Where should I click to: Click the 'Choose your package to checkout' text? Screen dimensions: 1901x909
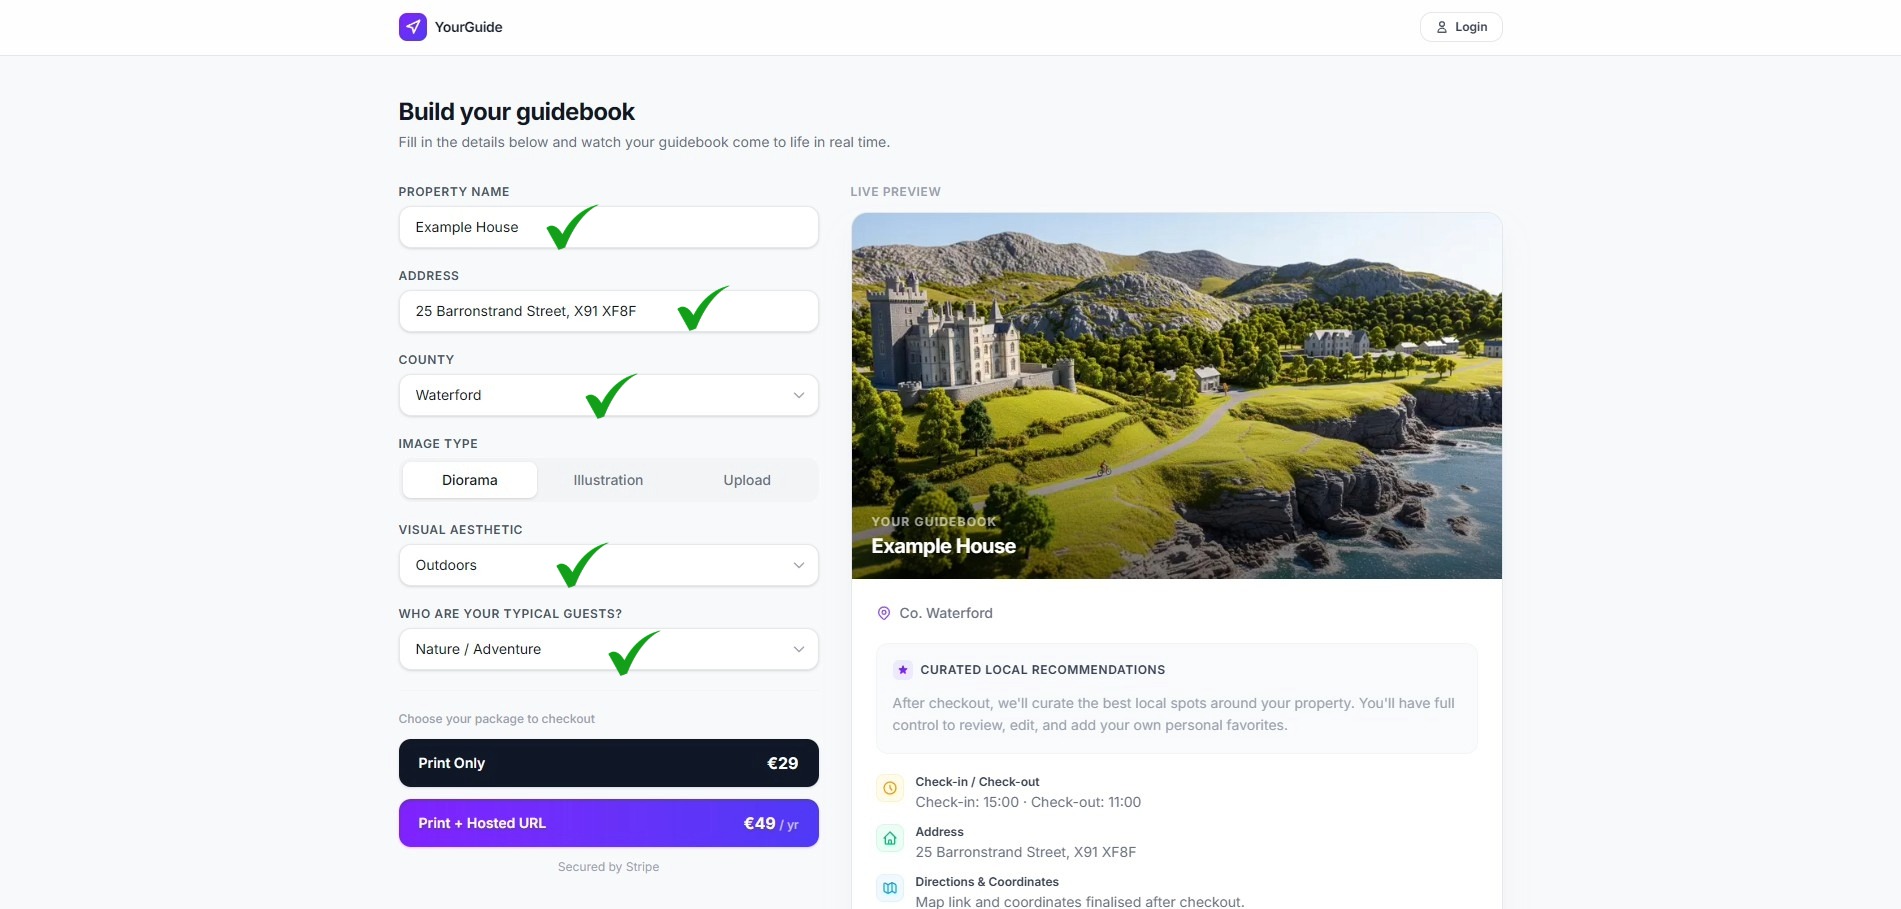[496, 719]
